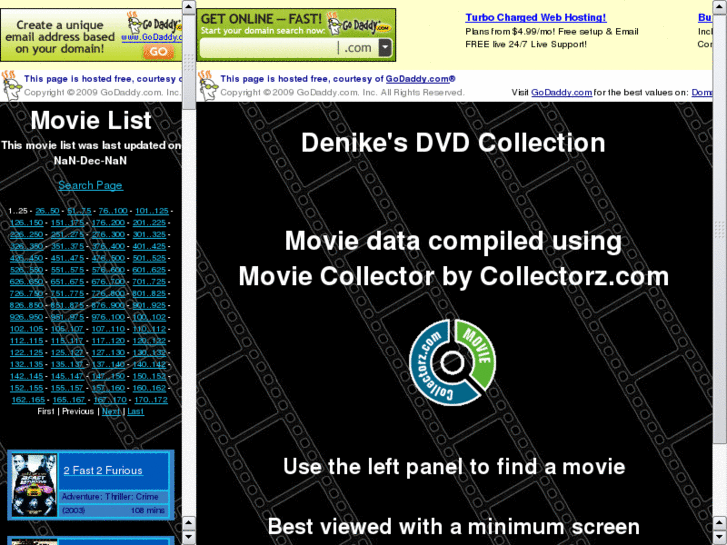Click the 'NaN-Dec-NaN' updated date text
Screen dimensions: 727x545
[x=90, y=160]
